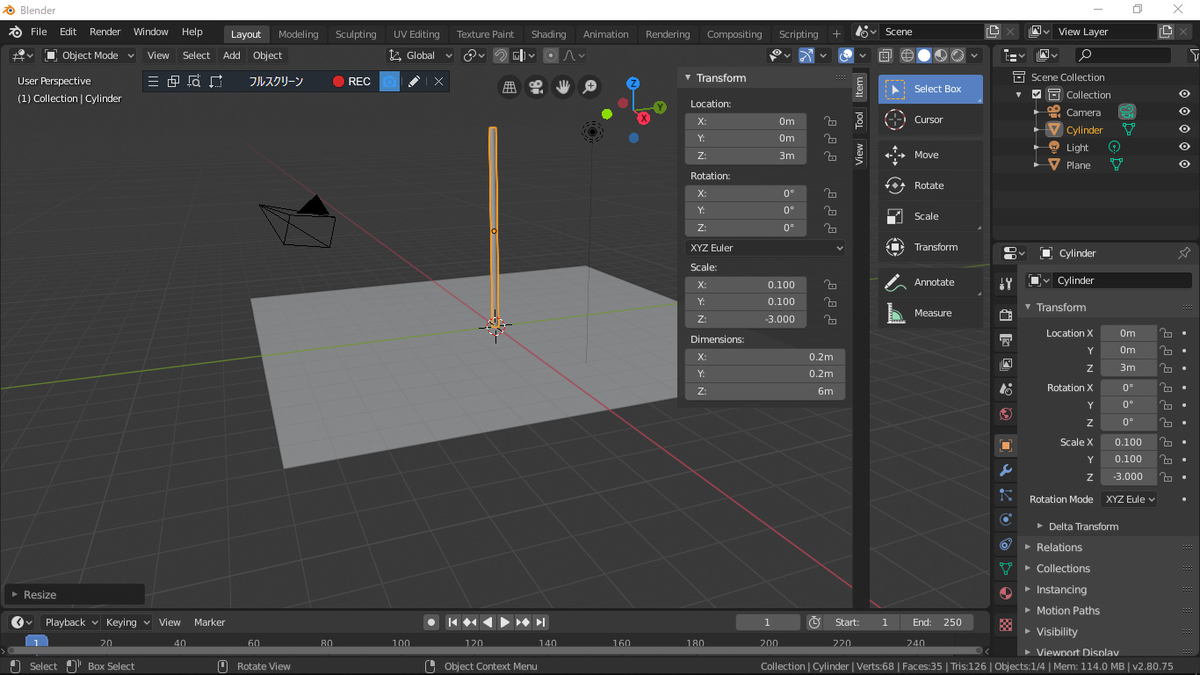The image size is (1200, 675).
Task: Open Modifiers wrench properties tab
Action: coord(1006,470)
